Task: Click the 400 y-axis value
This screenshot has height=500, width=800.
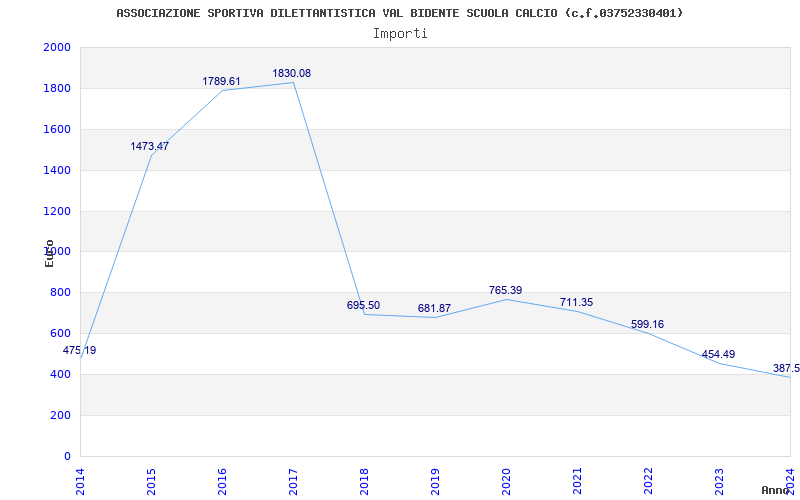Action: pyautogui.click(x=61, y=374)
